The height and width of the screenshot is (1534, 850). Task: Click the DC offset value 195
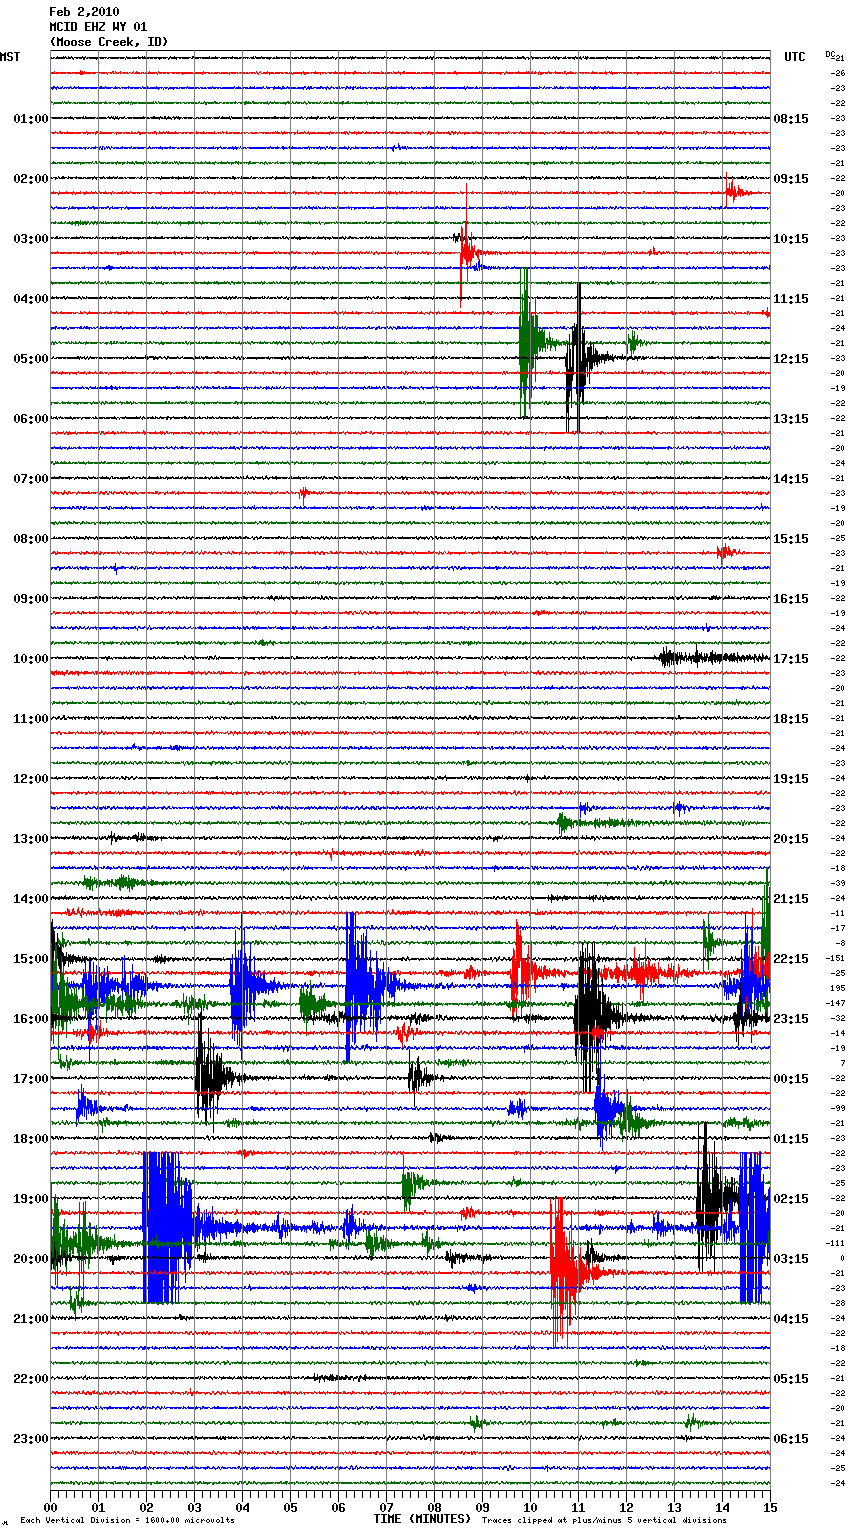pos(836,988)
